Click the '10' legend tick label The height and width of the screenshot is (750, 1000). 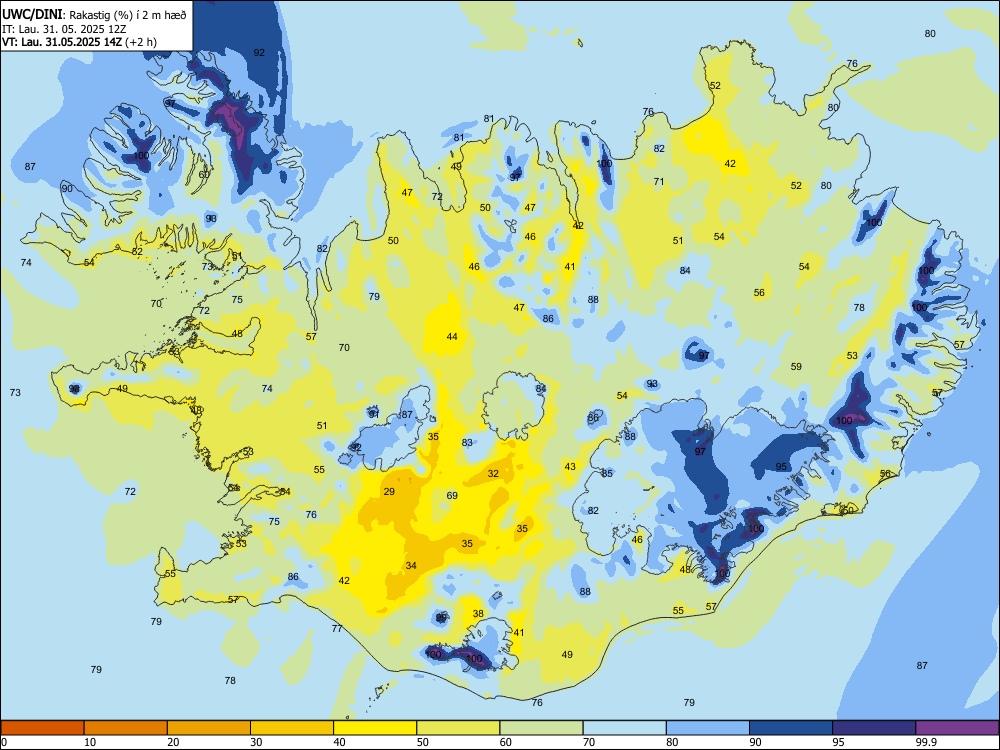pos(90,742)
